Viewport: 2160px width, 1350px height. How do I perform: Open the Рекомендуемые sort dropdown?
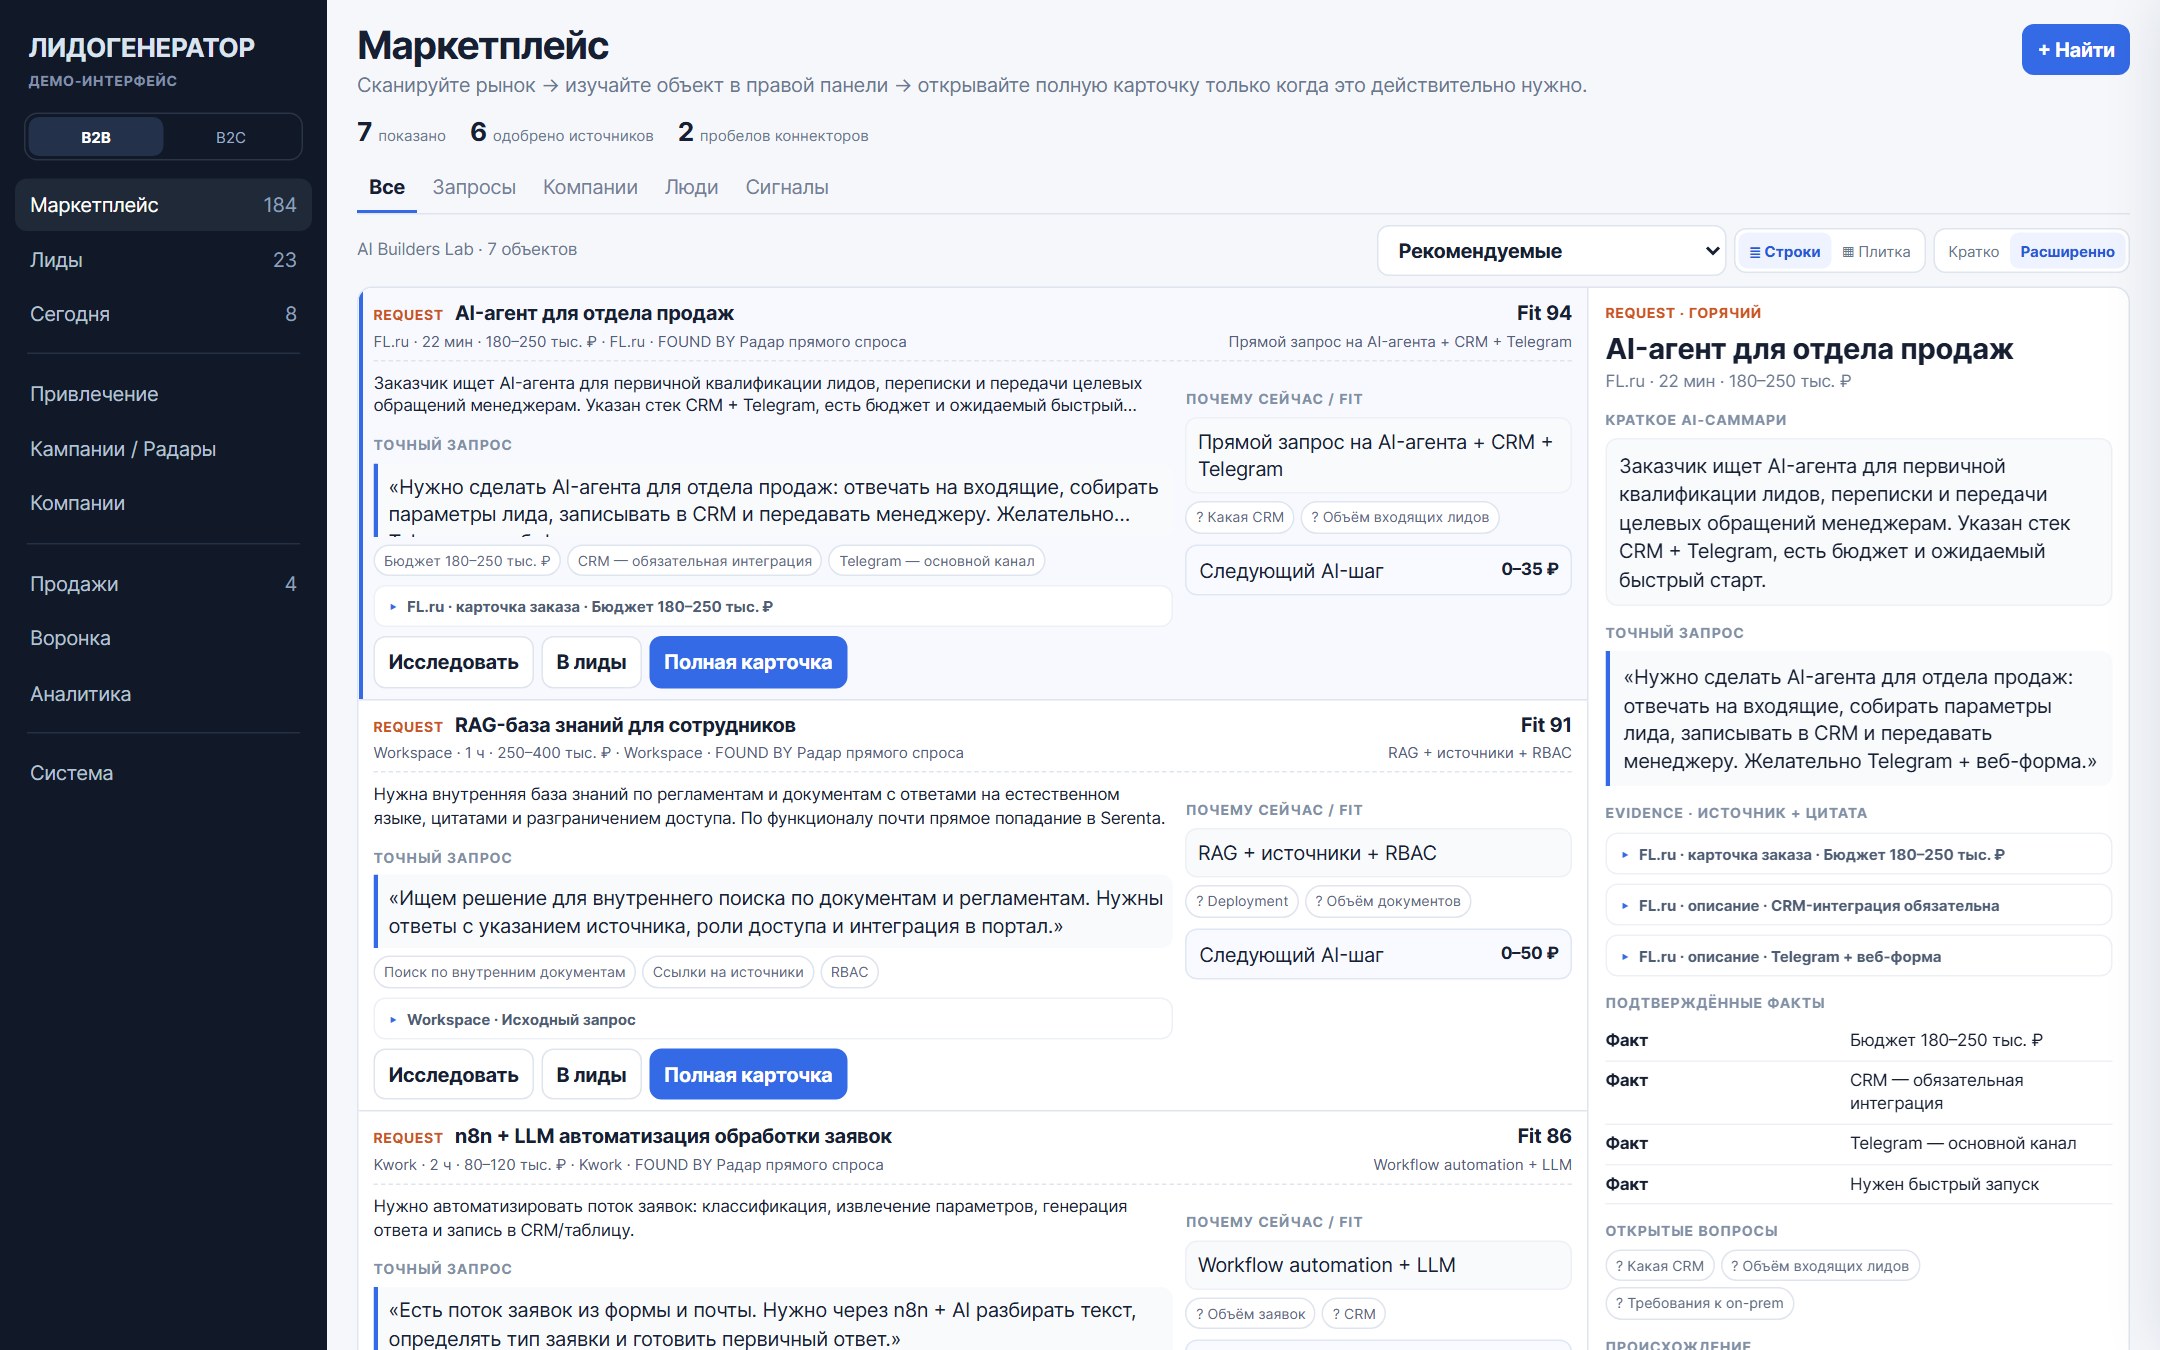1552,251
